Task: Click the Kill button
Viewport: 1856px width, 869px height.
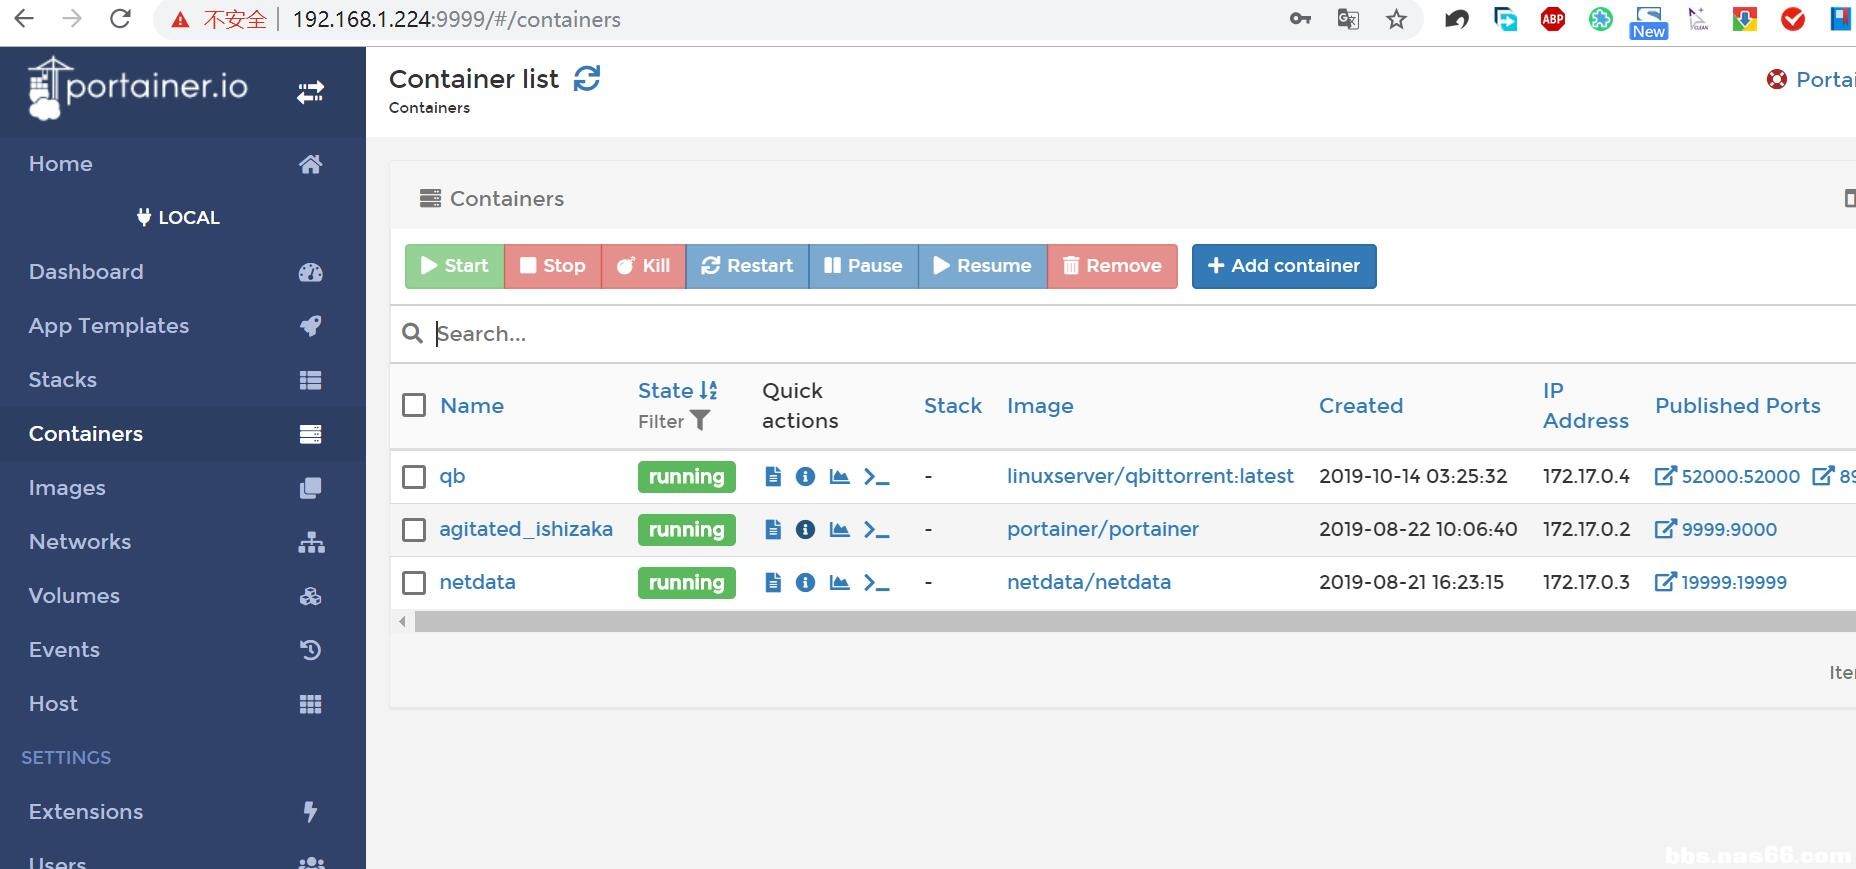Action: tap(644, 266)
